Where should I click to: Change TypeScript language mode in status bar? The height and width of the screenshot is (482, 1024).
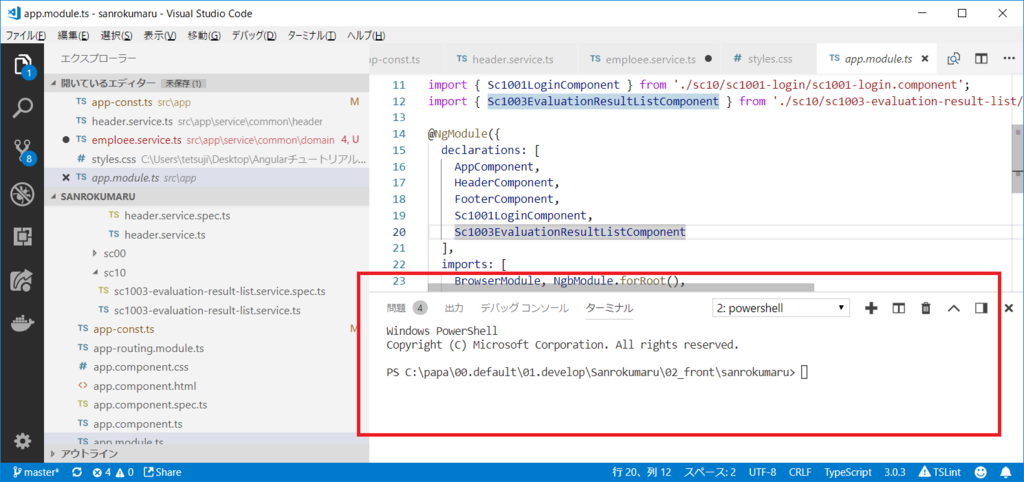tap(848, 472)
